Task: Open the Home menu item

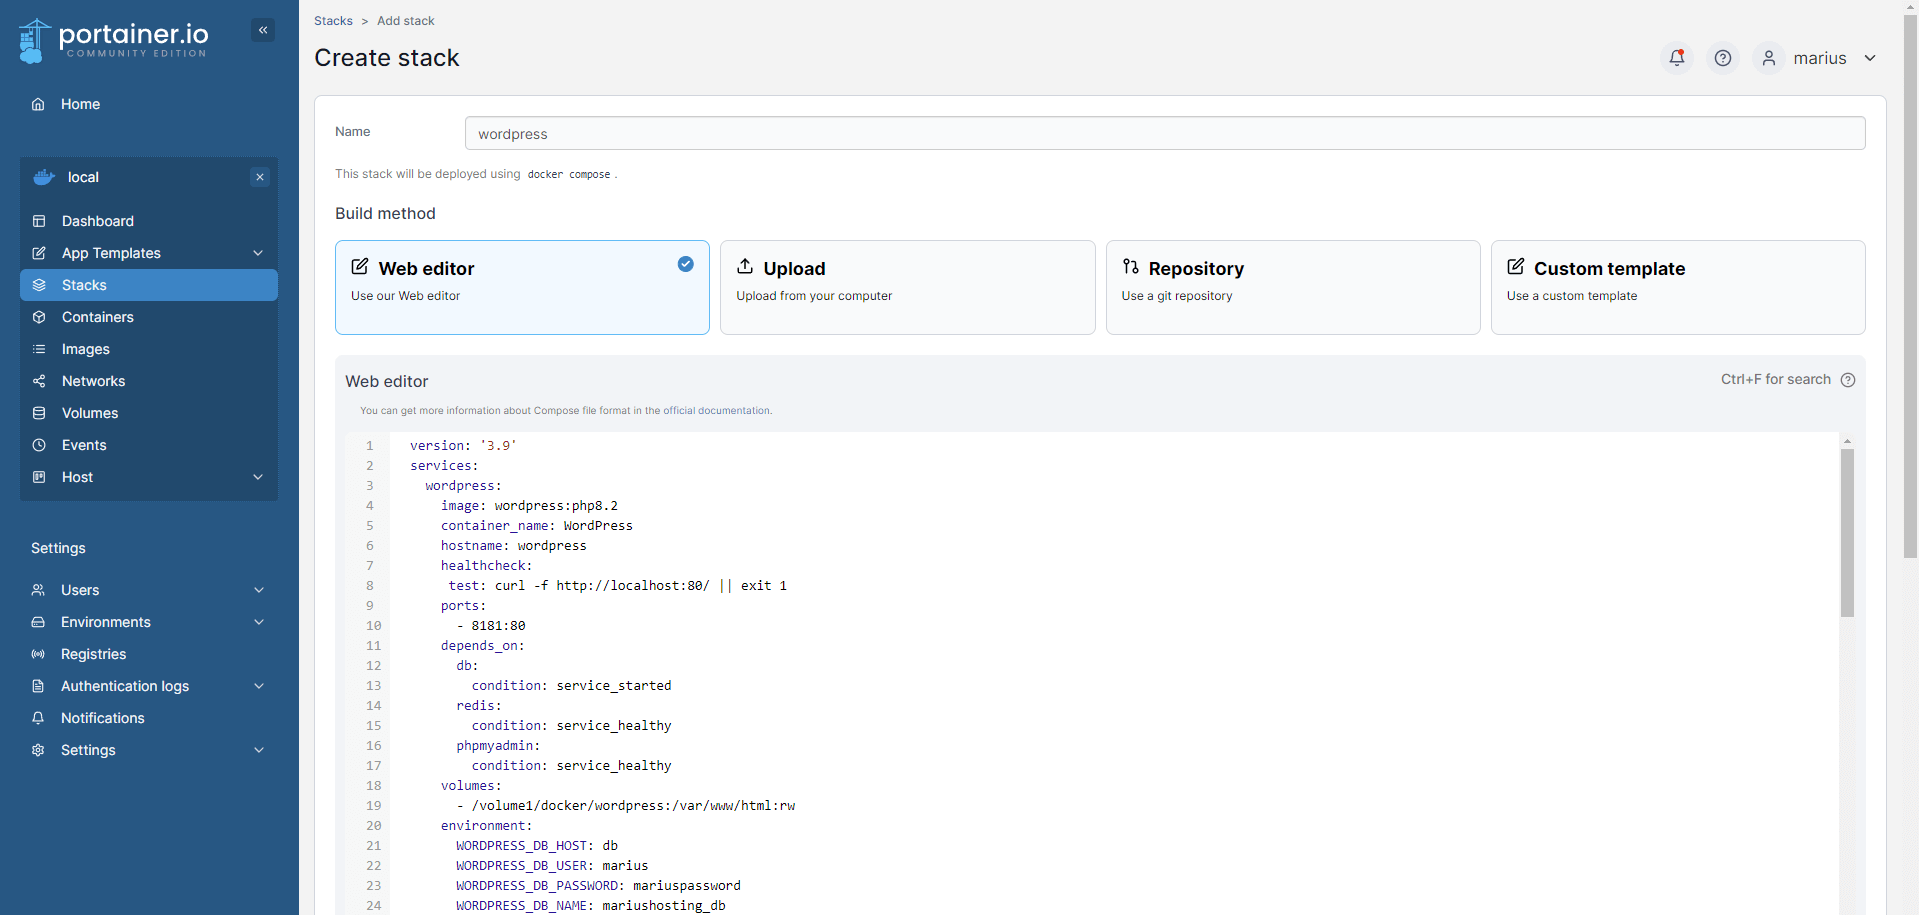Action: (149, 104)
